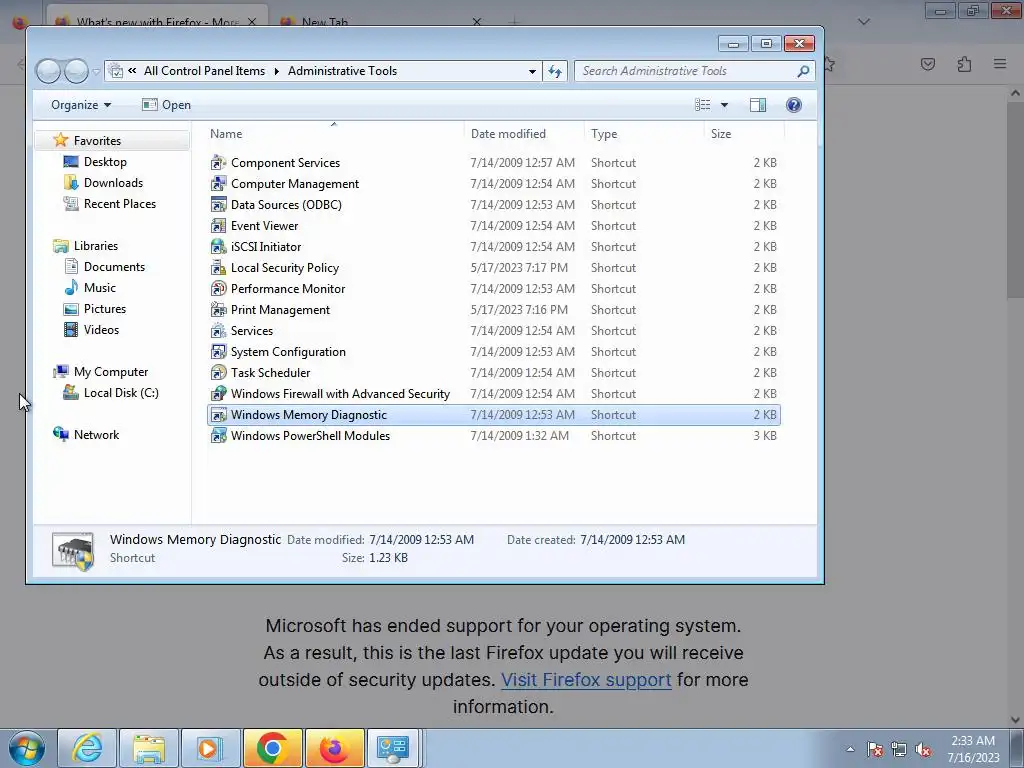This screenshot has height=768, width=1024.
Task: Show hidden tray icons arrow
Action: [x=850, y=749]
